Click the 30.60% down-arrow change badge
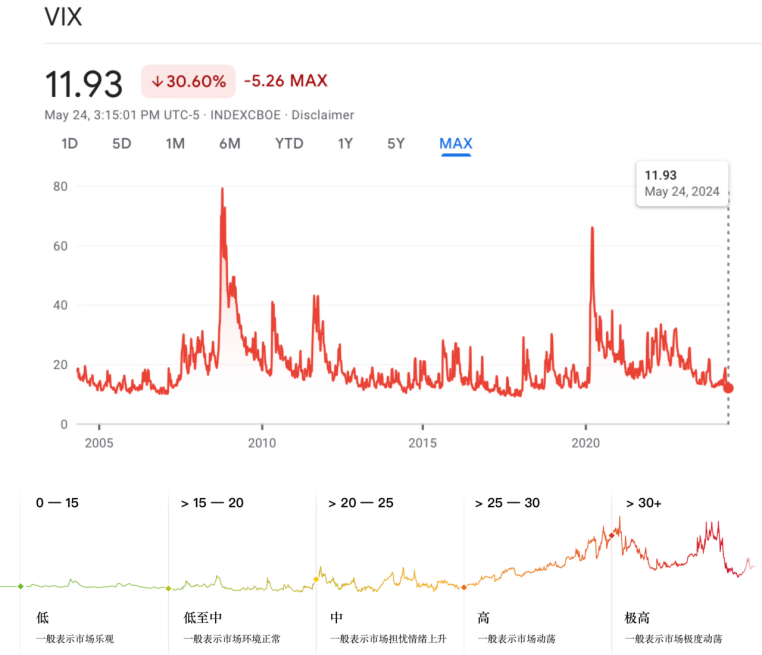 coord(189,81)
